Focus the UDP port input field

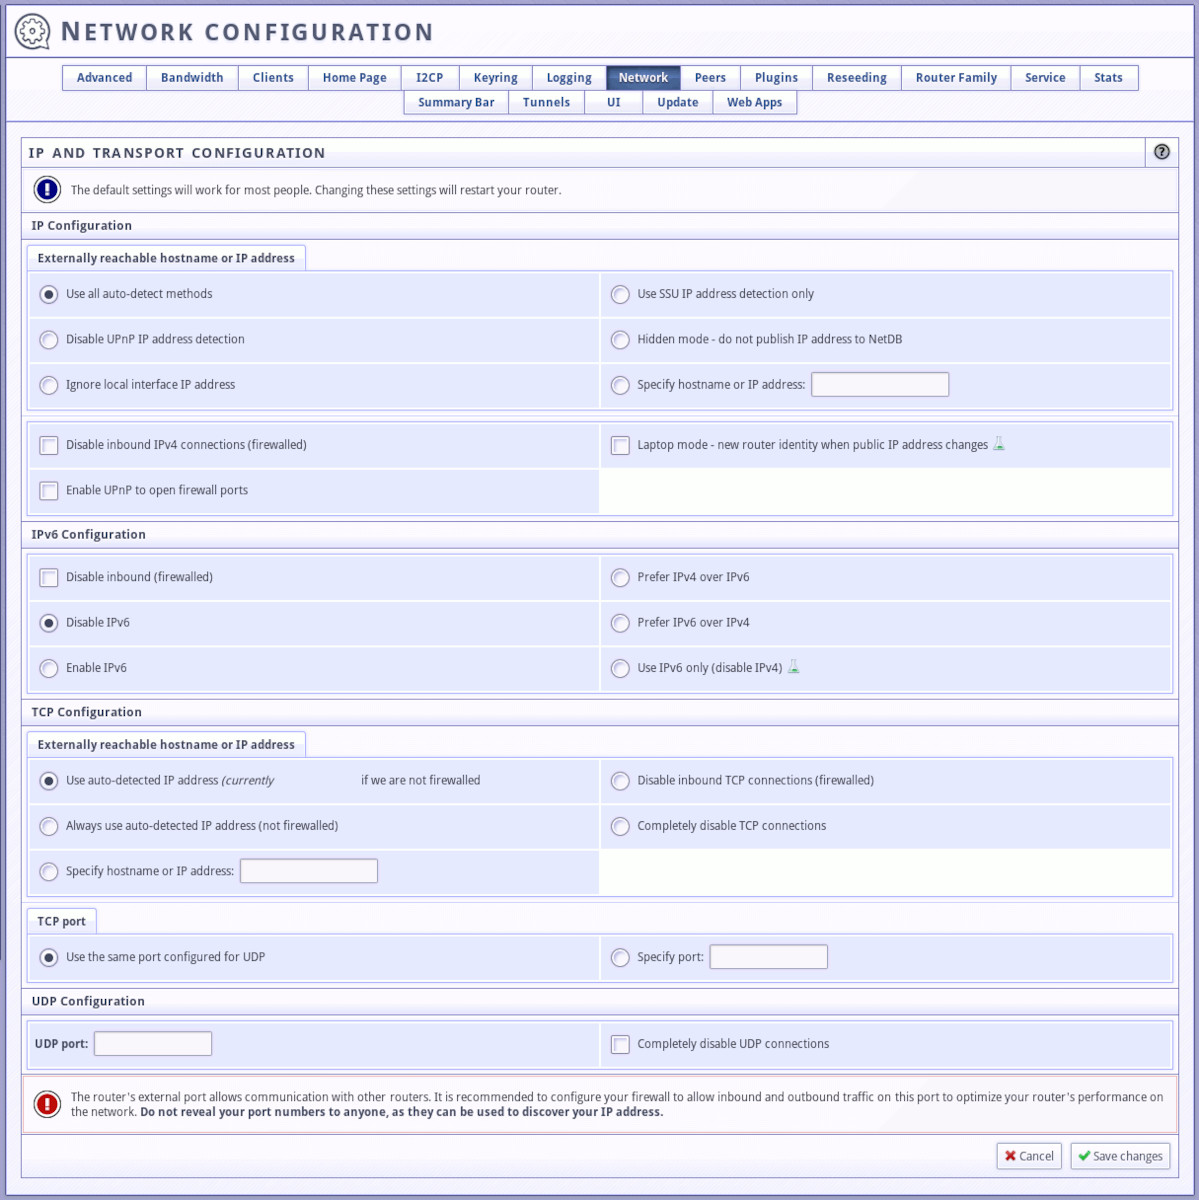153,1044
